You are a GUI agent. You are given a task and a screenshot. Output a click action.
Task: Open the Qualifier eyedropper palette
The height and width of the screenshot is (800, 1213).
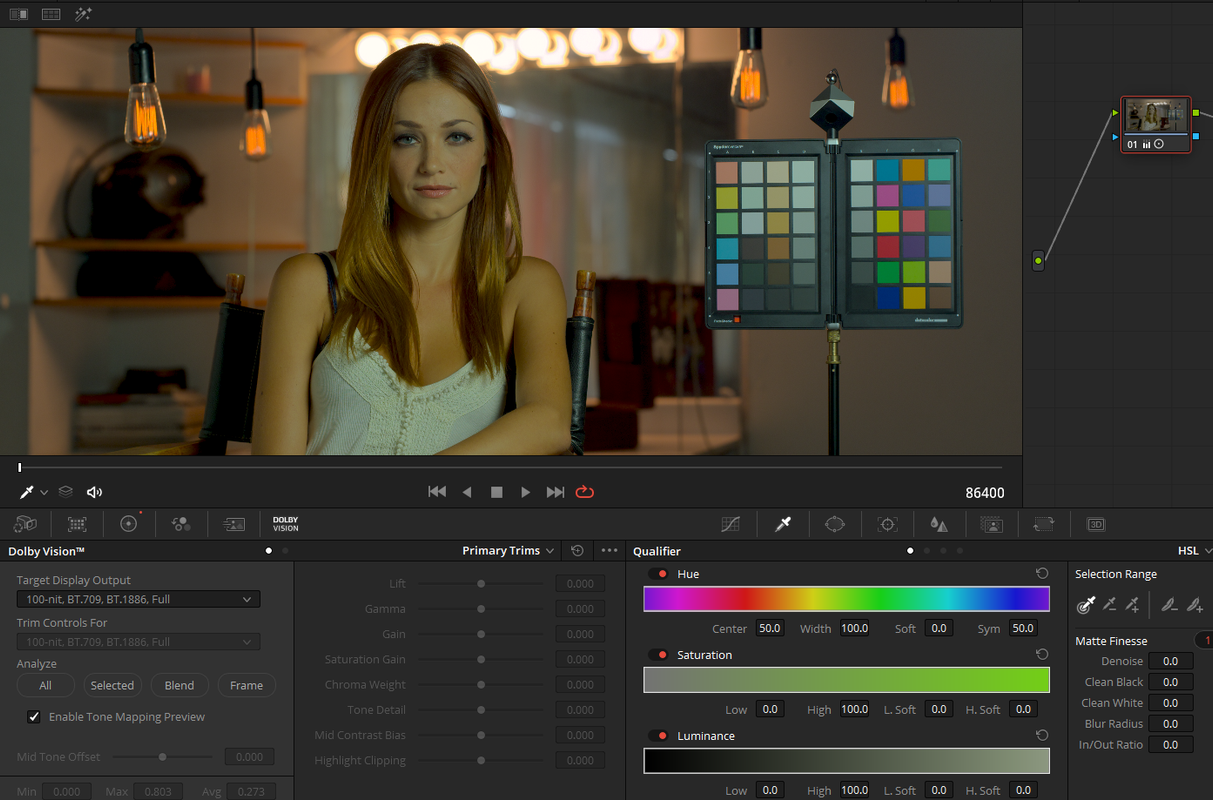coord(783,524)
